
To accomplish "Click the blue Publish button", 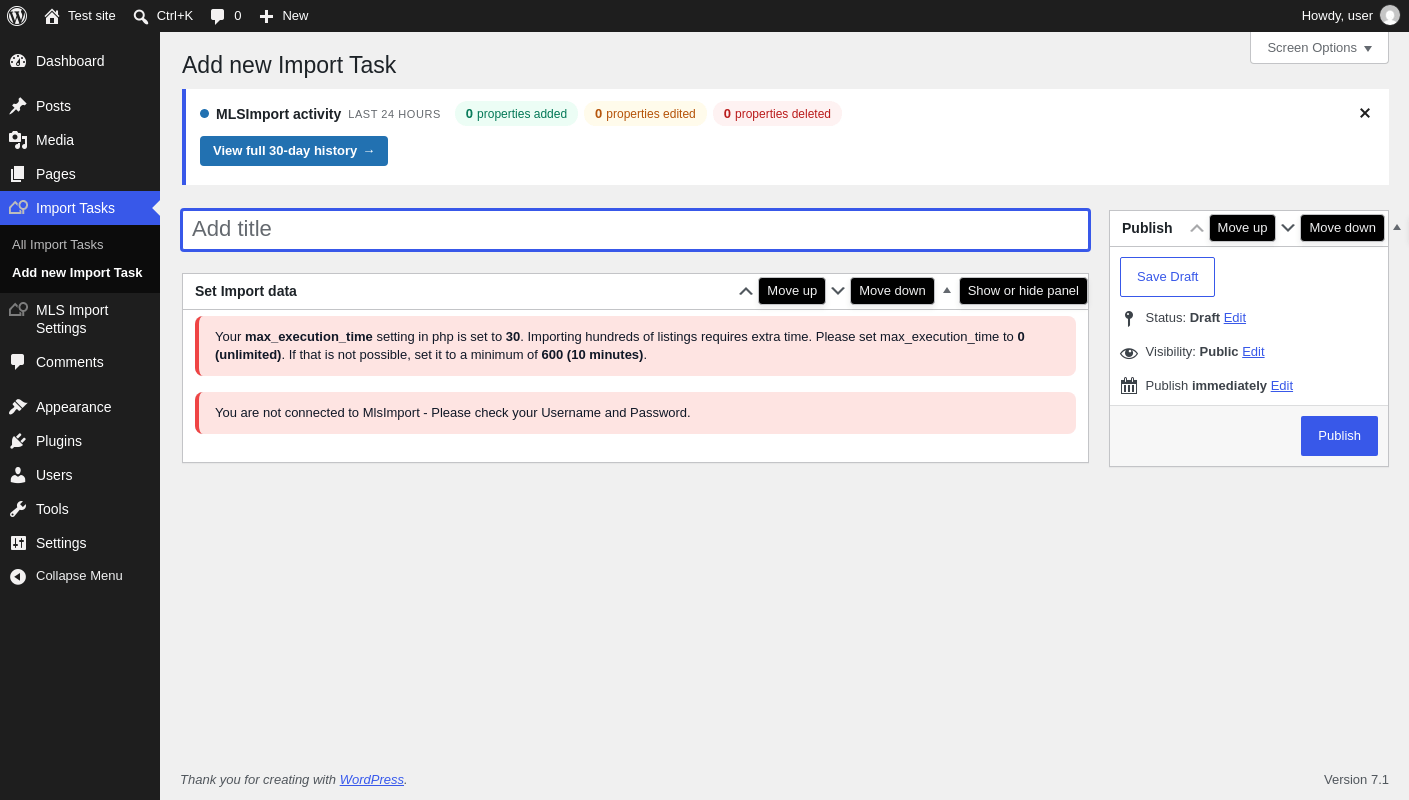I will pos(1339,436).
